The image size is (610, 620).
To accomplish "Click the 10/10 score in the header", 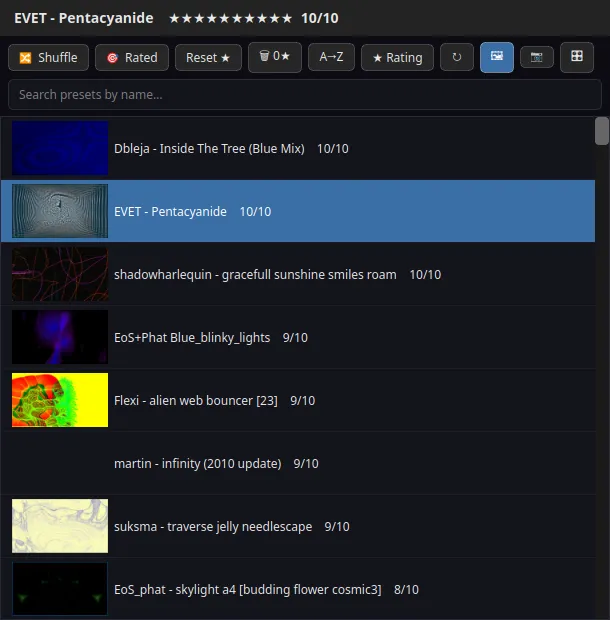I will (319, 18).
